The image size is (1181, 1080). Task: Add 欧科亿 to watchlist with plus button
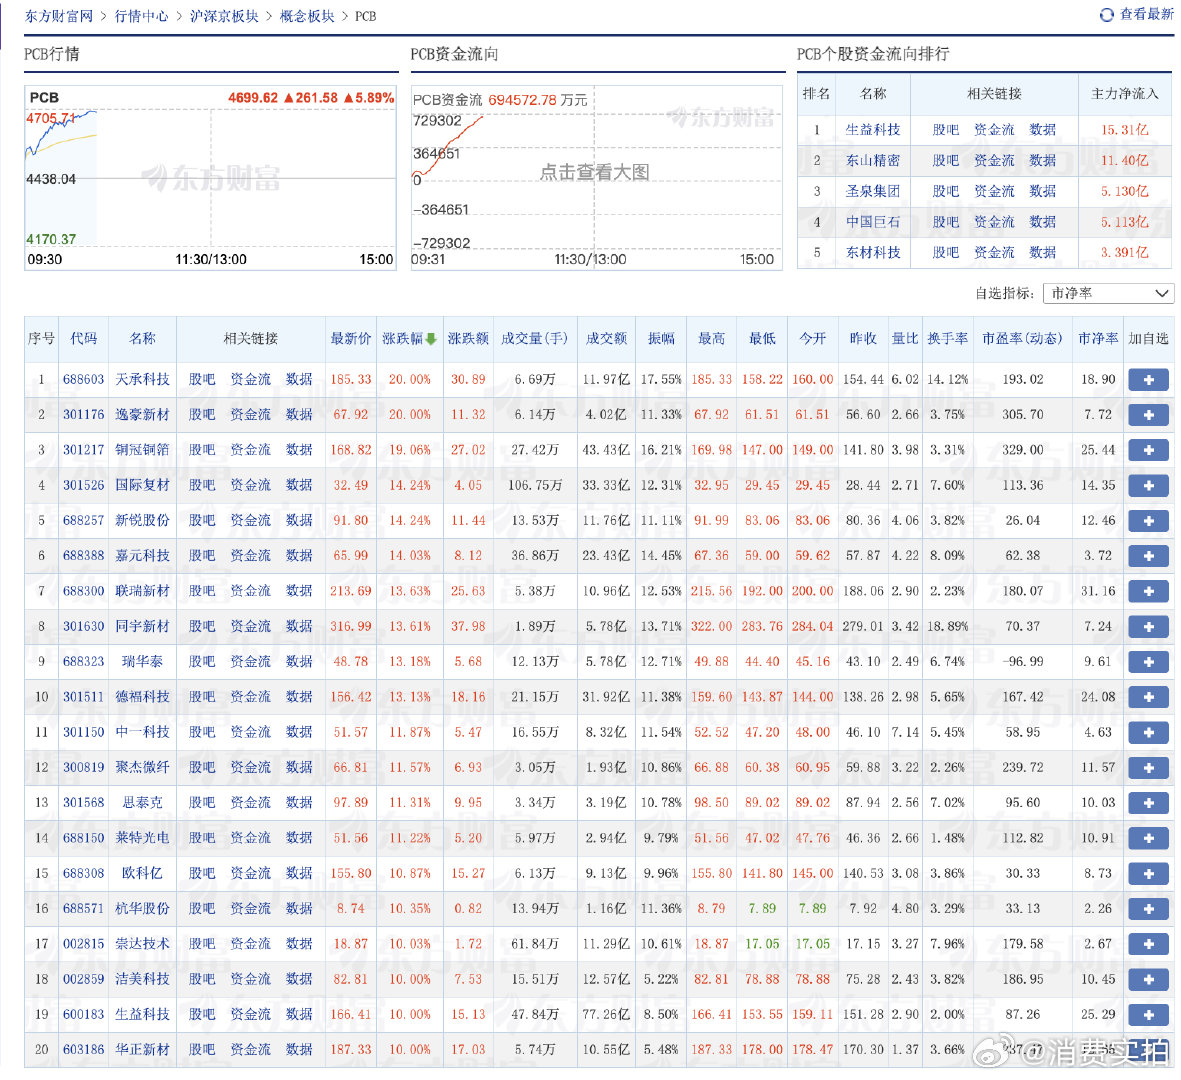[1148, 874]
